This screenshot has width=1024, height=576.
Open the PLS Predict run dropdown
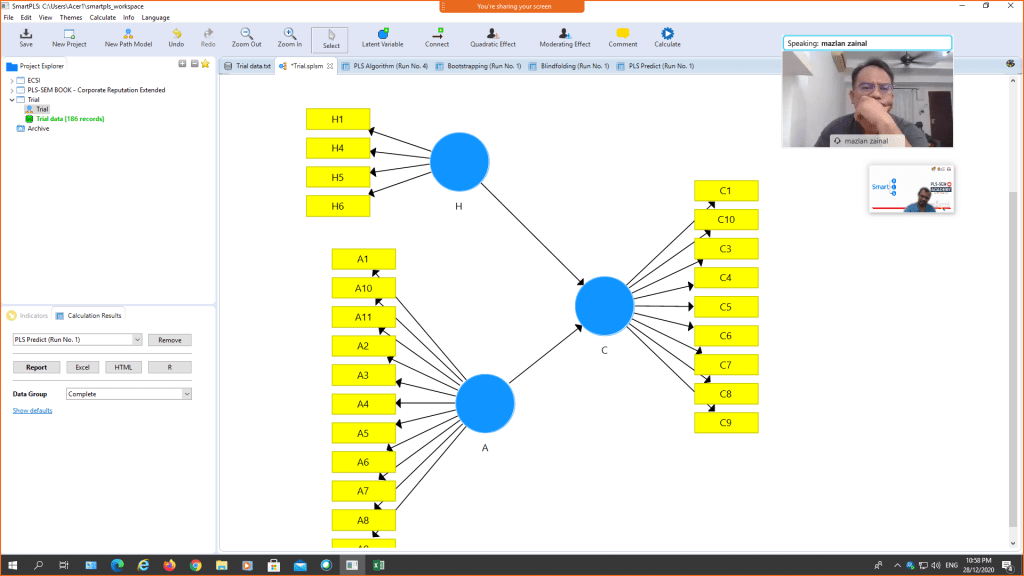(x=136, y=340)
